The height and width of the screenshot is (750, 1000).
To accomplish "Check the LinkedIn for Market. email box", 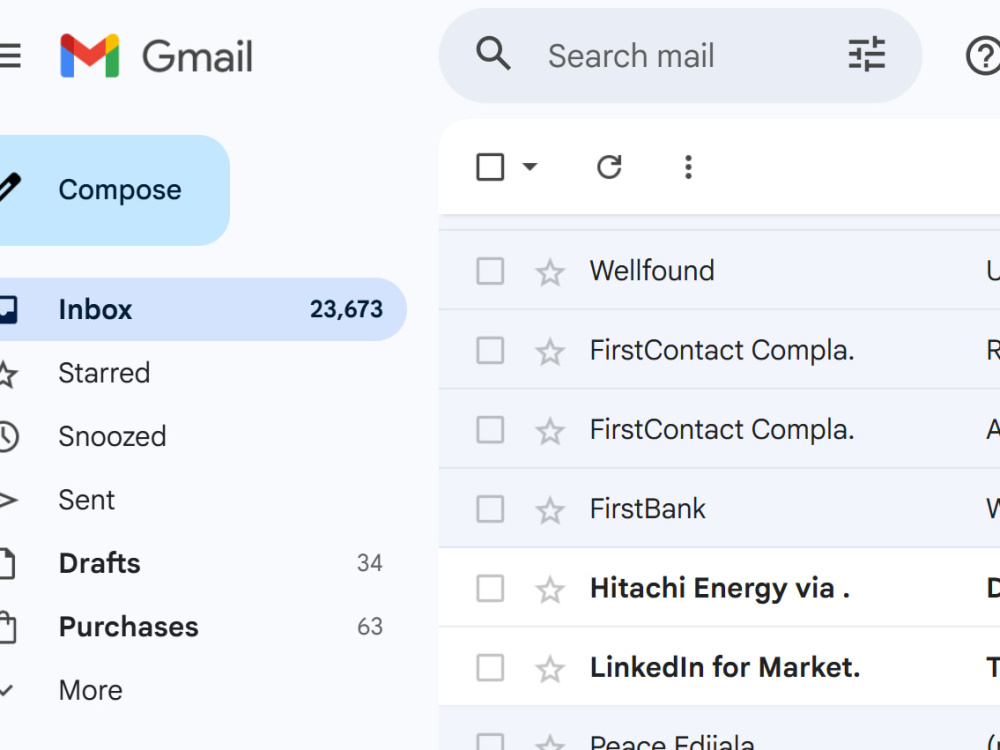I will pyautogui.click(x=490, y=668).
